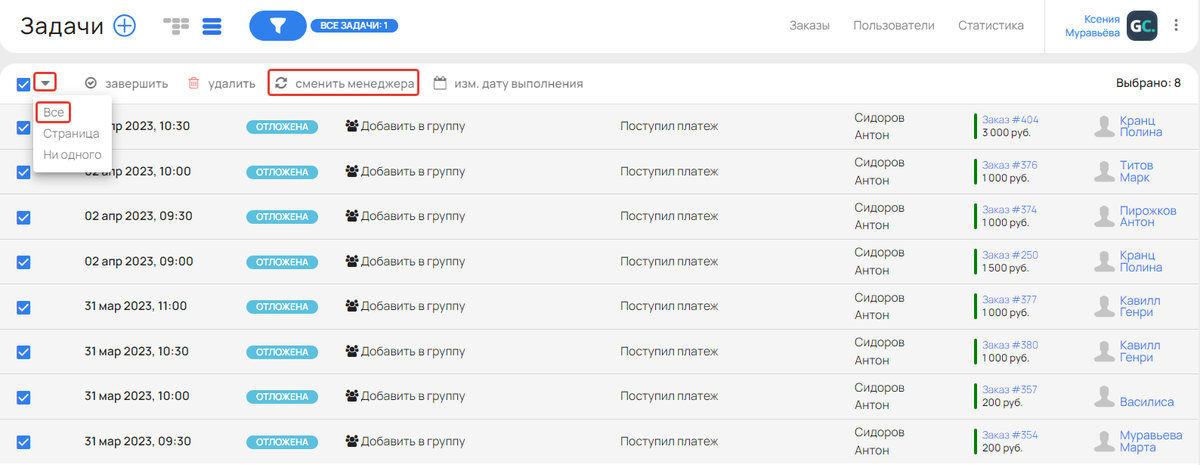Uncheck the task row for order #404
Viewport: 1200px width, 465px height.
point(24,127)
